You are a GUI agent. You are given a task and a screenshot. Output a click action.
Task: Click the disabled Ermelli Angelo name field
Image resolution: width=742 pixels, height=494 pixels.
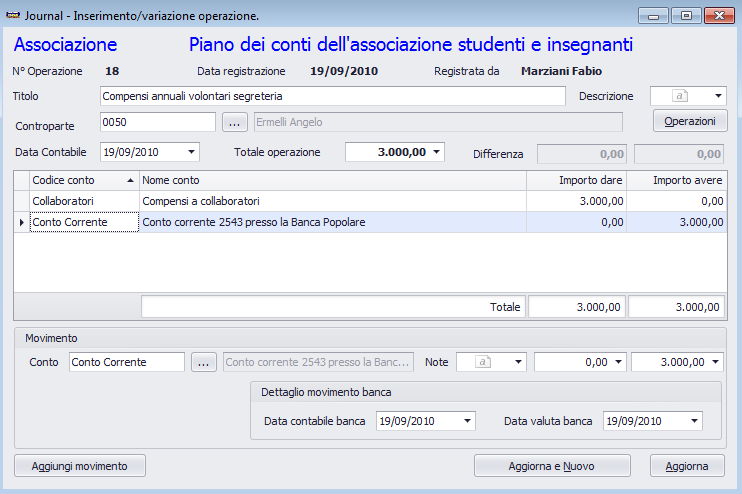click(x=438, y=122)
